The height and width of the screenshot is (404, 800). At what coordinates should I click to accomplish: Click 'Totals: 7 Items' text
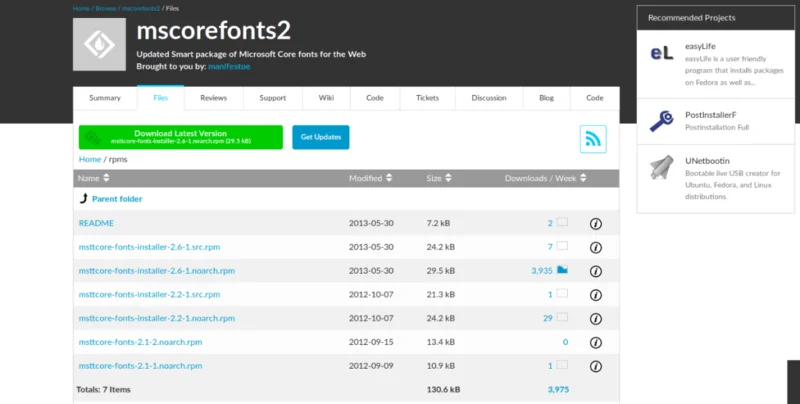(x=104, y=389)
